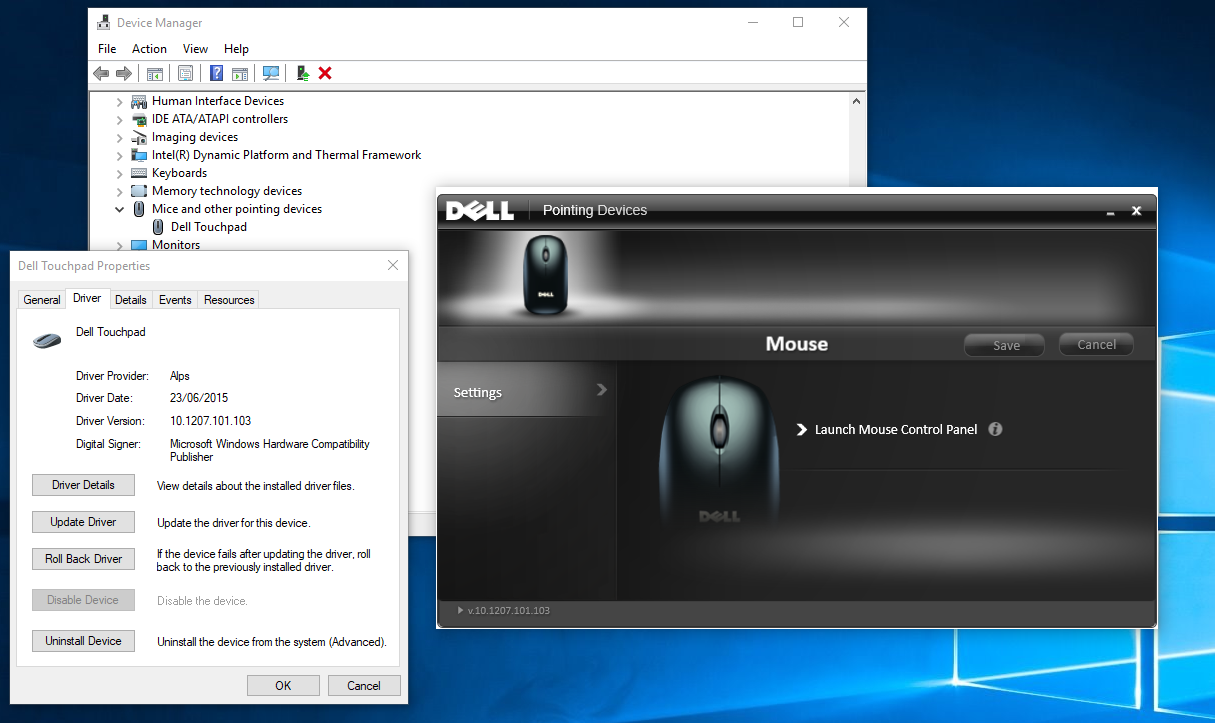Image resolution: width=1215 pixels, height=723 pixels.
Task: Click Scan for hardware changes icon
Action: click(270, 73)
